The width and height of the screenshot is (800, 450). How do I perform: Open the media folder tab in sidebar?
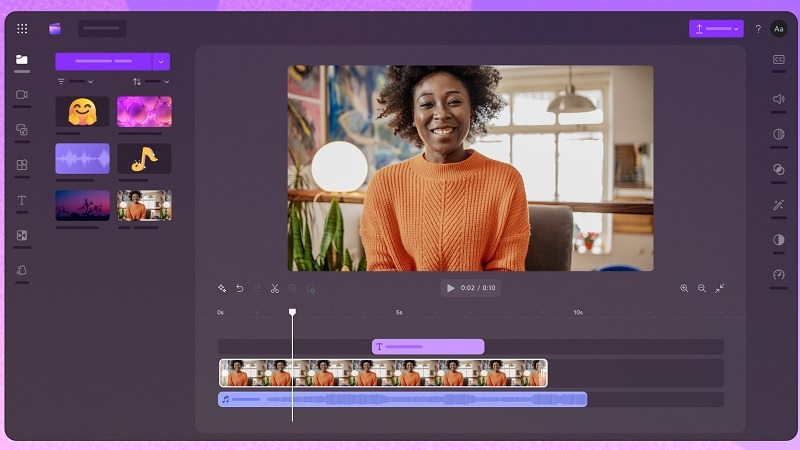click(21, 60)
